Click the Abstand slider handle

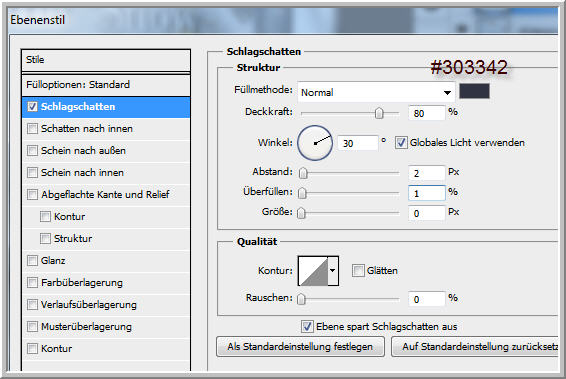click(x=303, y=173)
